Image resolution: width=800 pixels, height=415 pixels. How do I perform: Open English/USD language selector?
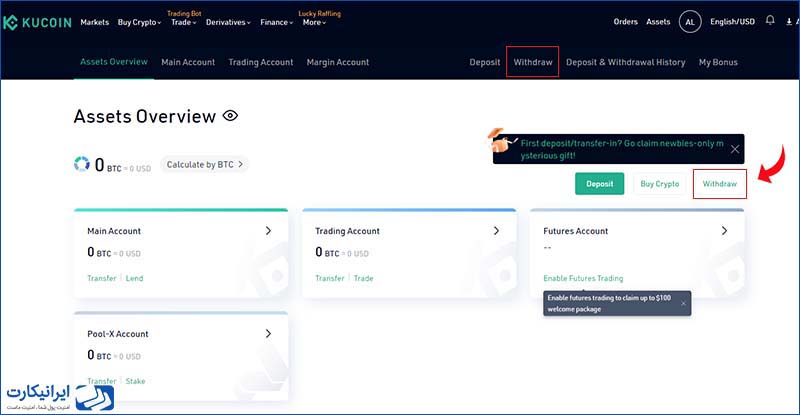(x=732, y=22)
